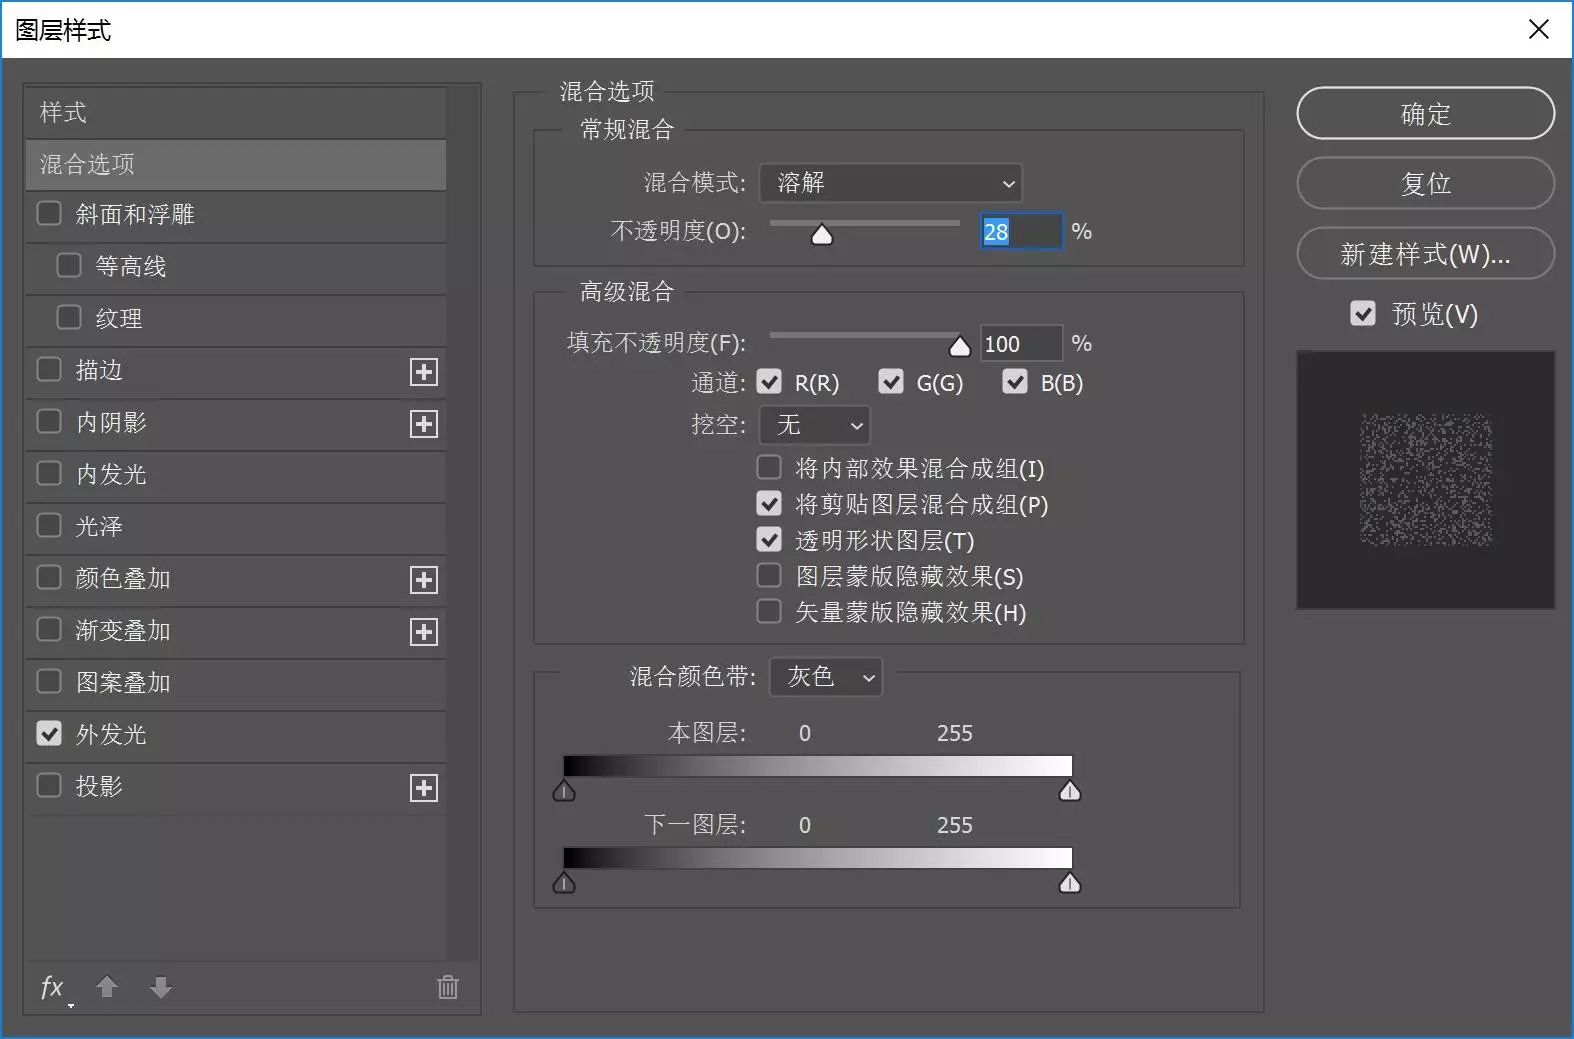Click the plus icon beside 颜色叠加
This screenshot has height=1039, width=1574.
click(x=424, y=580)
